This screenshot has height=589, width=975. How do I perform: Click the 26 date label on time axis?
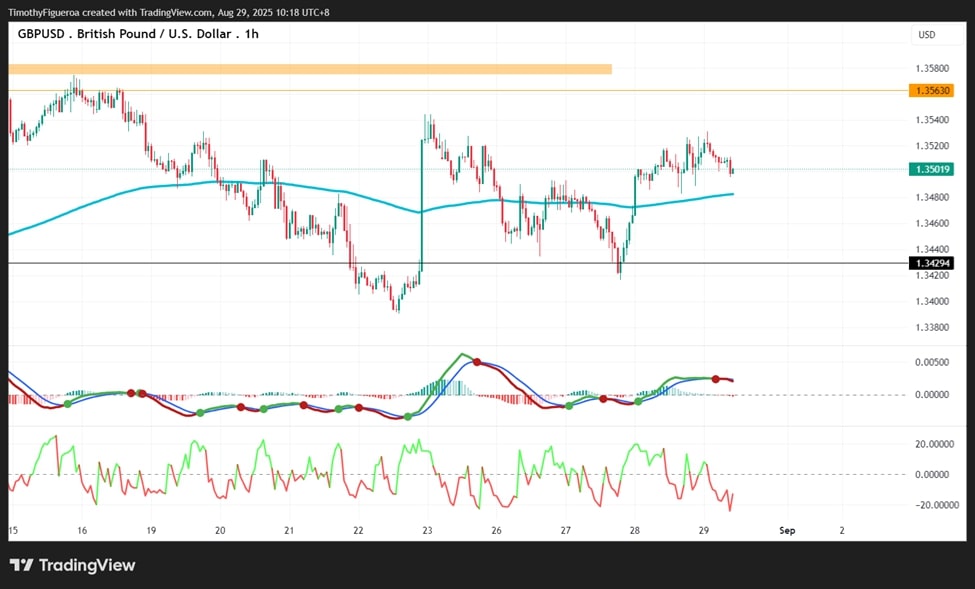click(496, 531)
